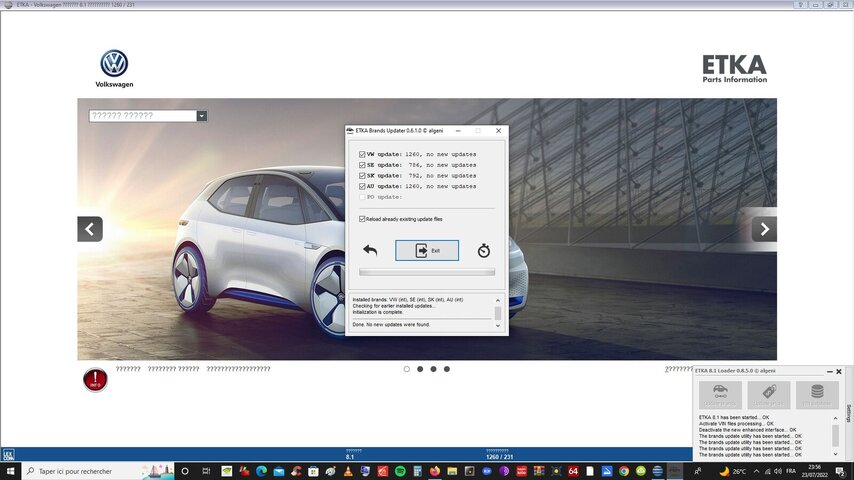The image size is (854, 480).
Task: Close the ETKA Loader panel
Action: coord(839,372)
